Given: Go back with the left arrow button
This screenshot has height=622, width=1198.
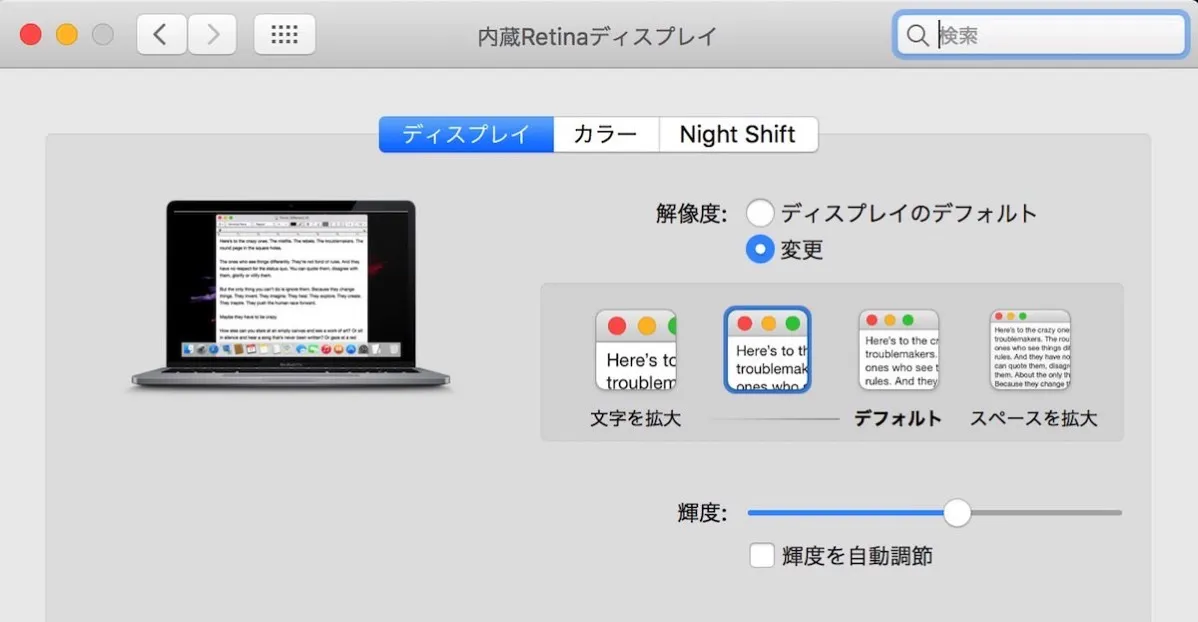Looking at the screenshot, I should pyautogui.click(x=161, y=34).
